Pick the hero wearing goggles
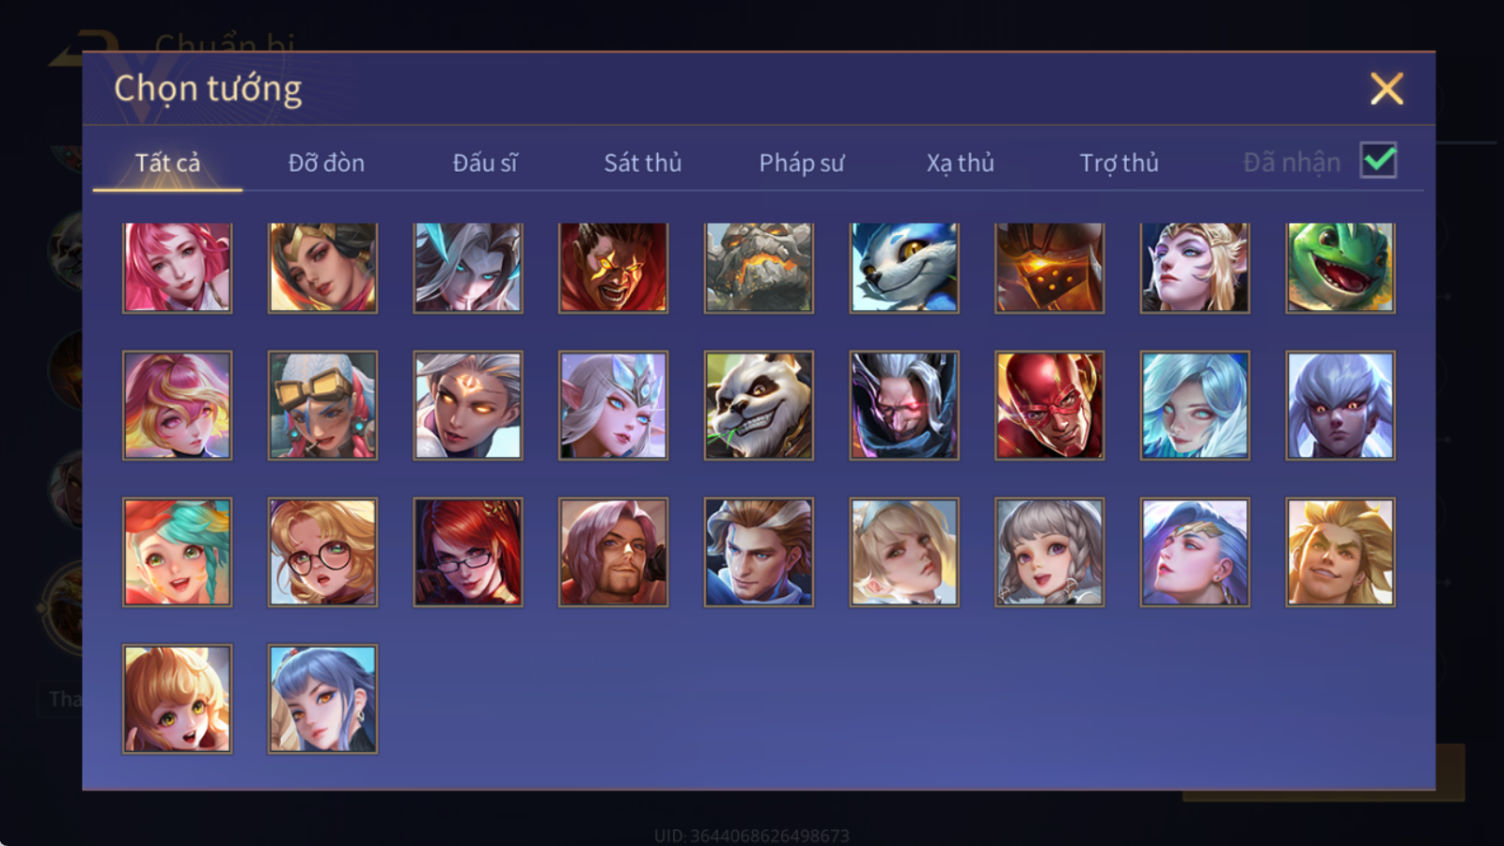Image resolution: width=1504 pixels, height=846 pixels. point(323,405)
